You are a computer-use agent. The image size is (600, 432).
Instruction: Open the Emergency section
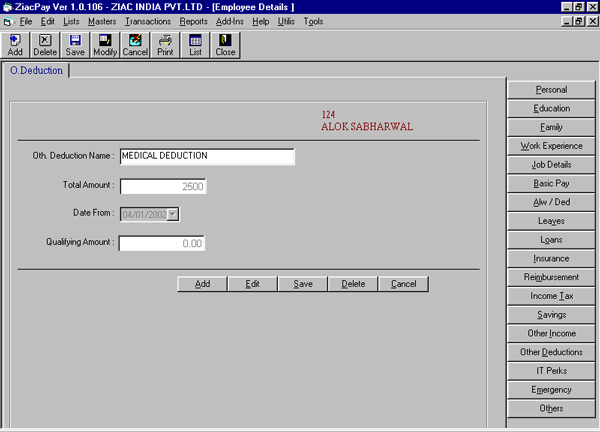click(x=551, y=390)
